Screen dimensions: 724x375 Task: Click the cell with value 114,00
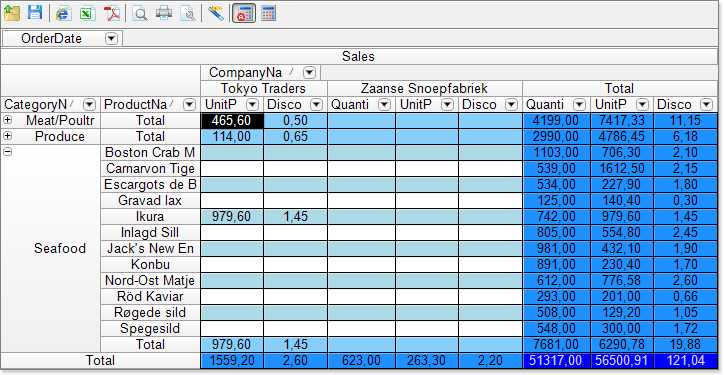click(x=232, y=137)
